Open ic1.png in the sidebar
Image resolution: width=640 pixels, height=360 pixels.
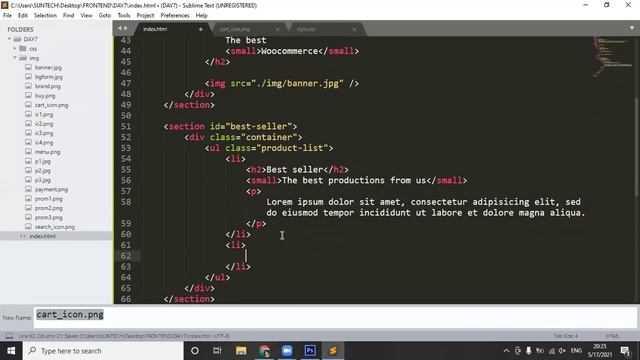coord(44,114)
